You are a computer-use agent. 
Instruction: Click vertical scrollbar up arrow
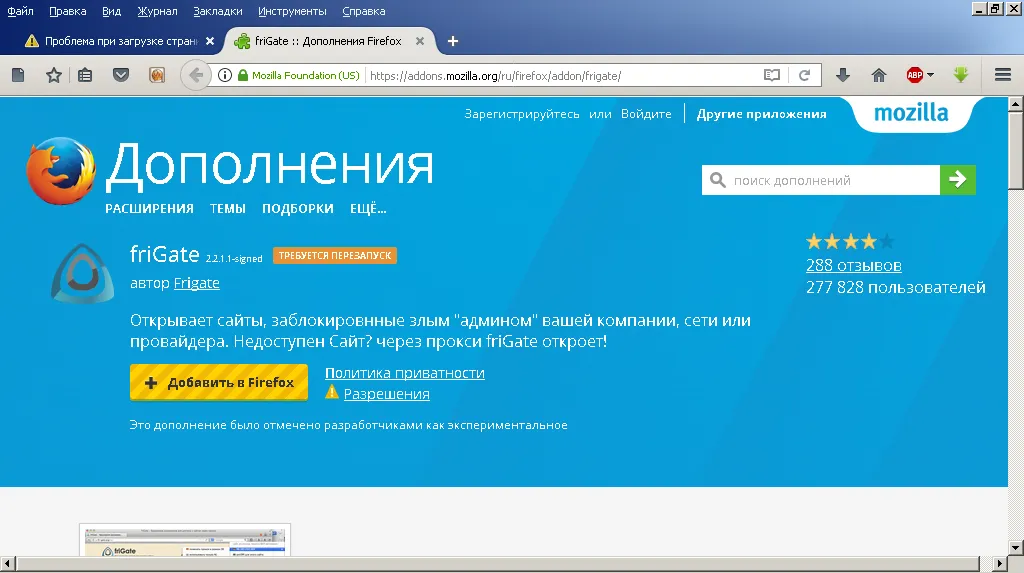click(1016, 104)
